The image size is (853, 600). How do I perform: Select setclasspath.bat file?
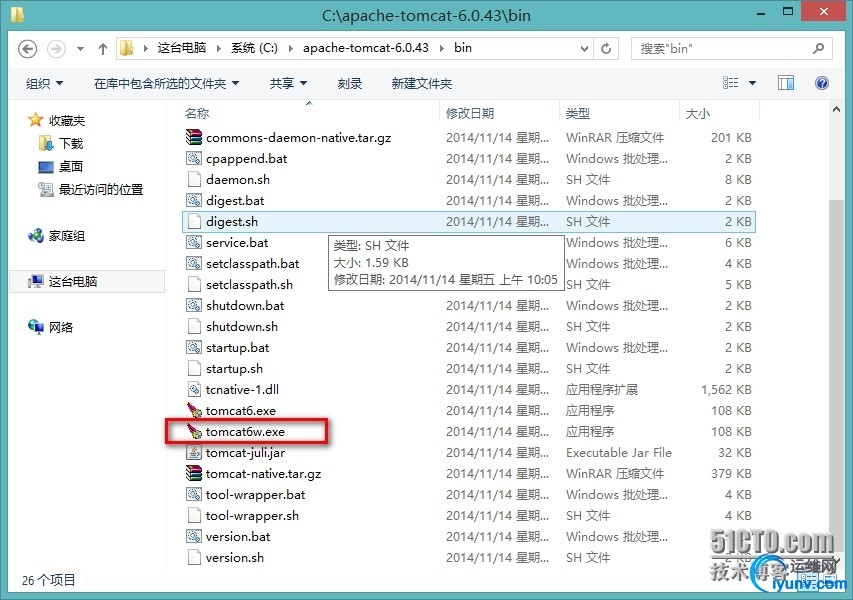pos(252,263)
